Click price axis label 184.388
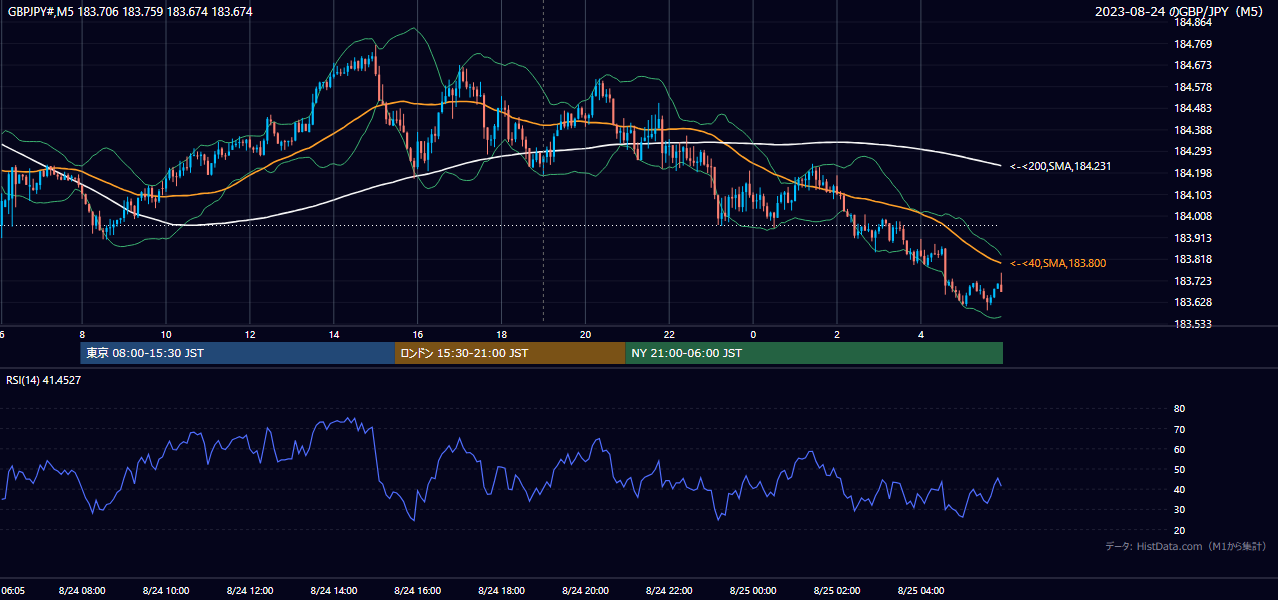This screenshot has height=600, width=1278. (1191, 130)
